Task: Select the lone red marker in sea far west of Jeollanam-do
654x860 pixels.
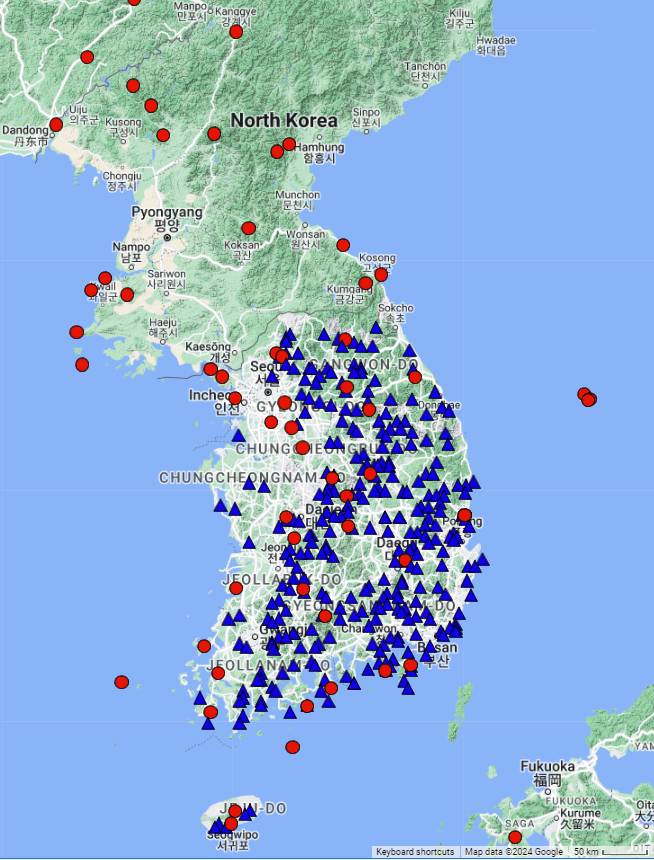Action: click(122, 682)
